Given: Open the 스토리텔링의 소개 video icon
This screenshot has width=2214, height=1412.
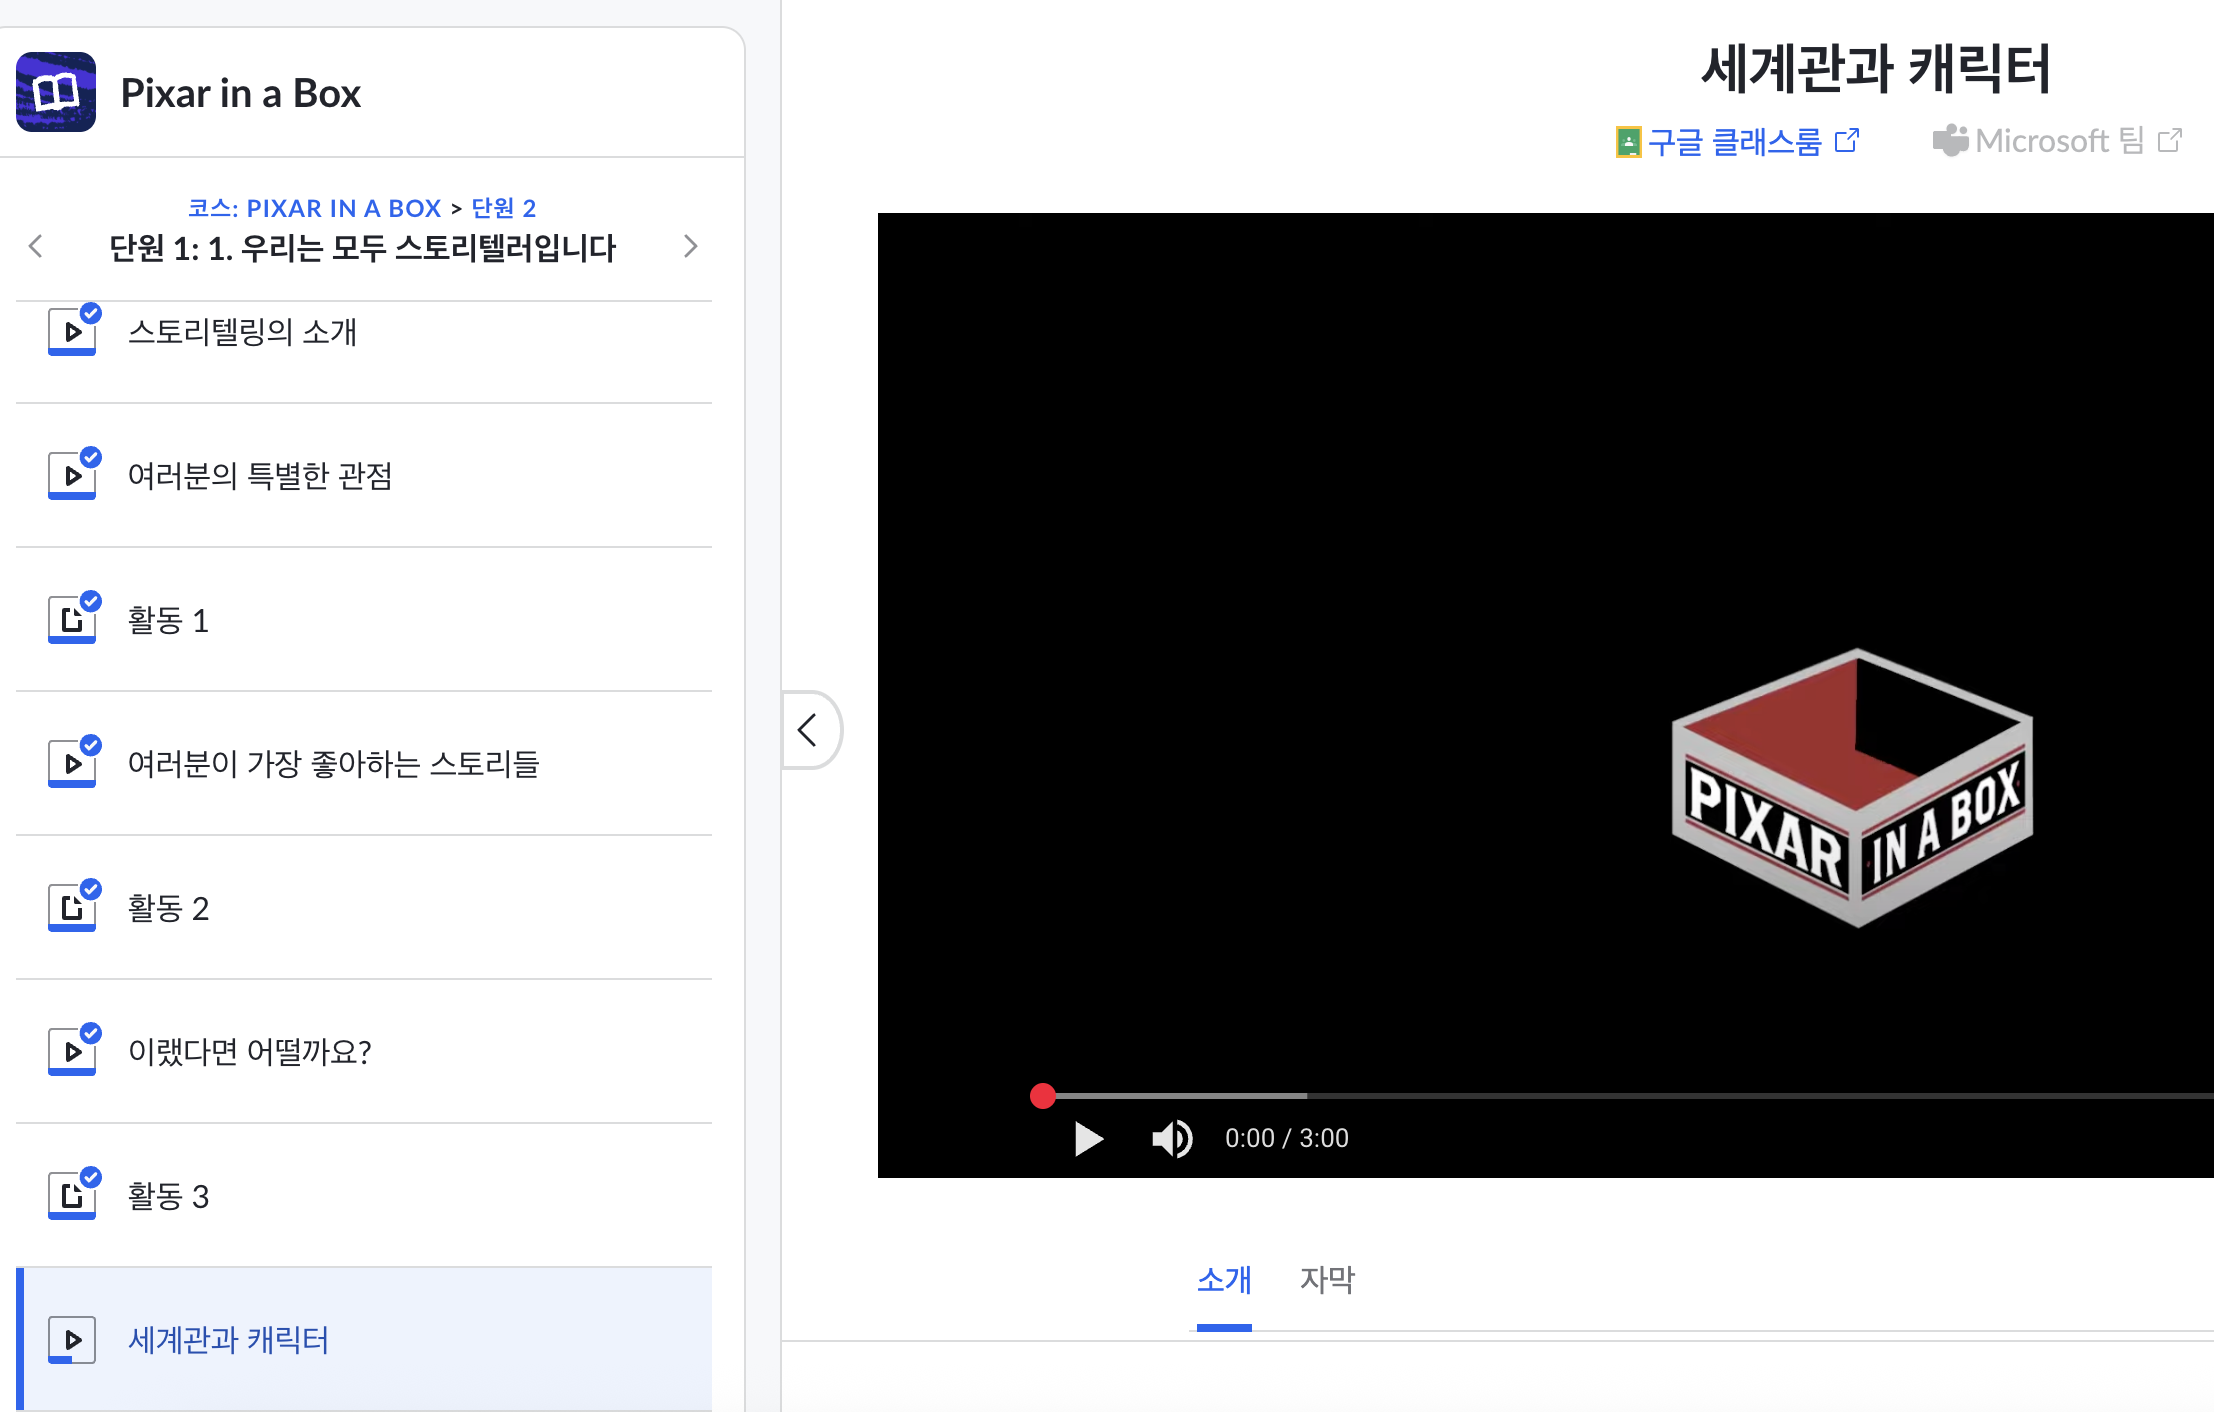Looking at the screenshot, I should click(72, 331).
